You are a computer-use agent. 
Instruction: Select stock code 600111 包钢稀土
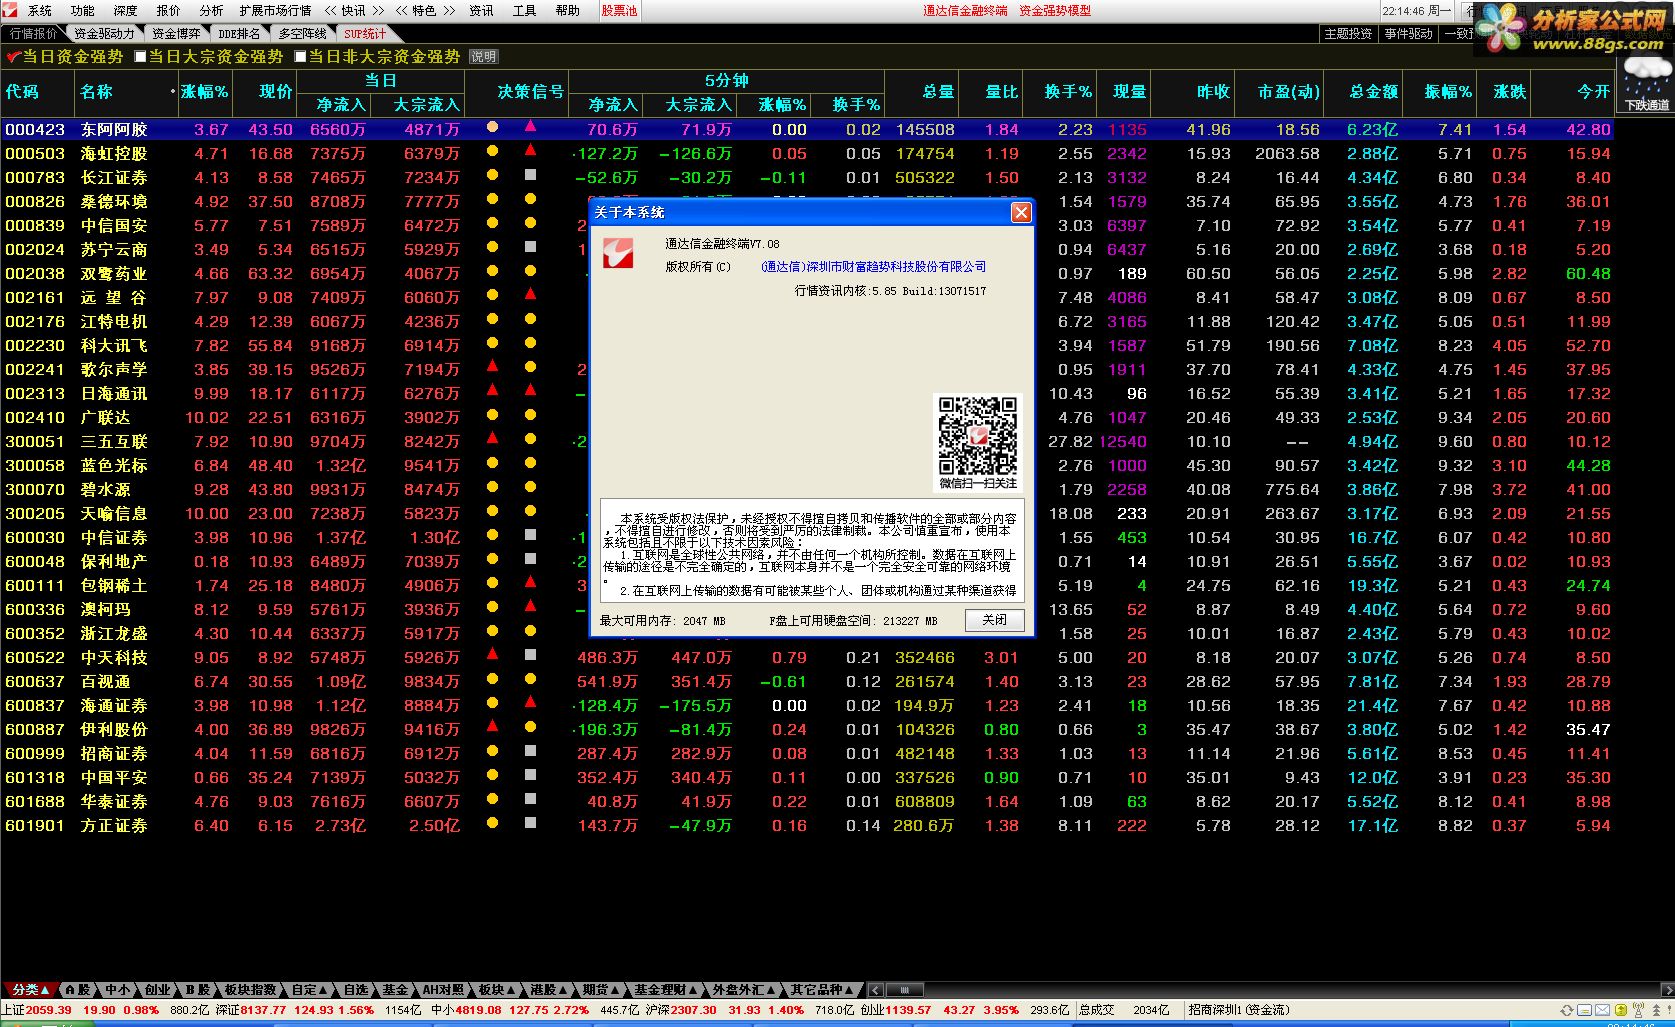click(35, 585)
